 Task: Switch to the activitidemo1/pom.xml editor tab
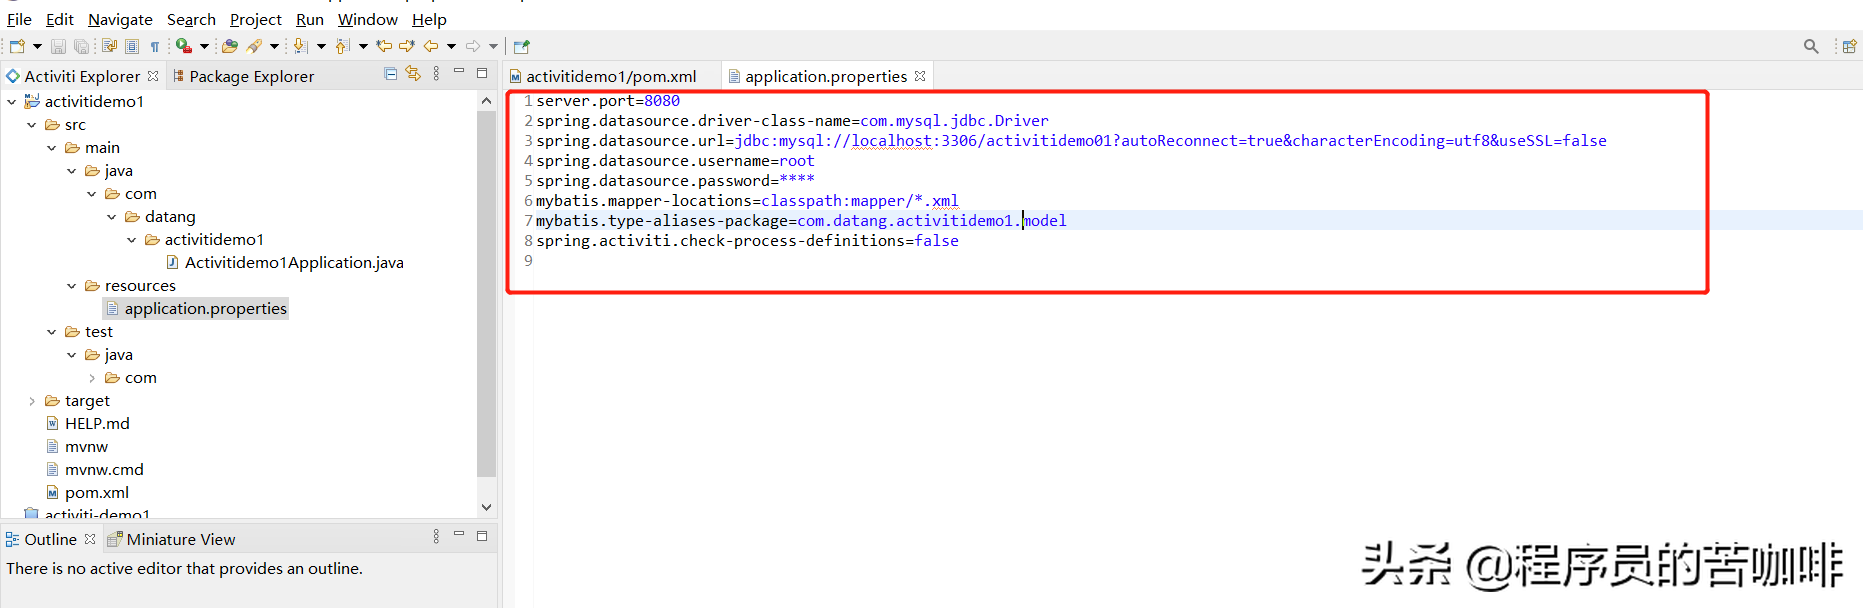click(611, 77)
